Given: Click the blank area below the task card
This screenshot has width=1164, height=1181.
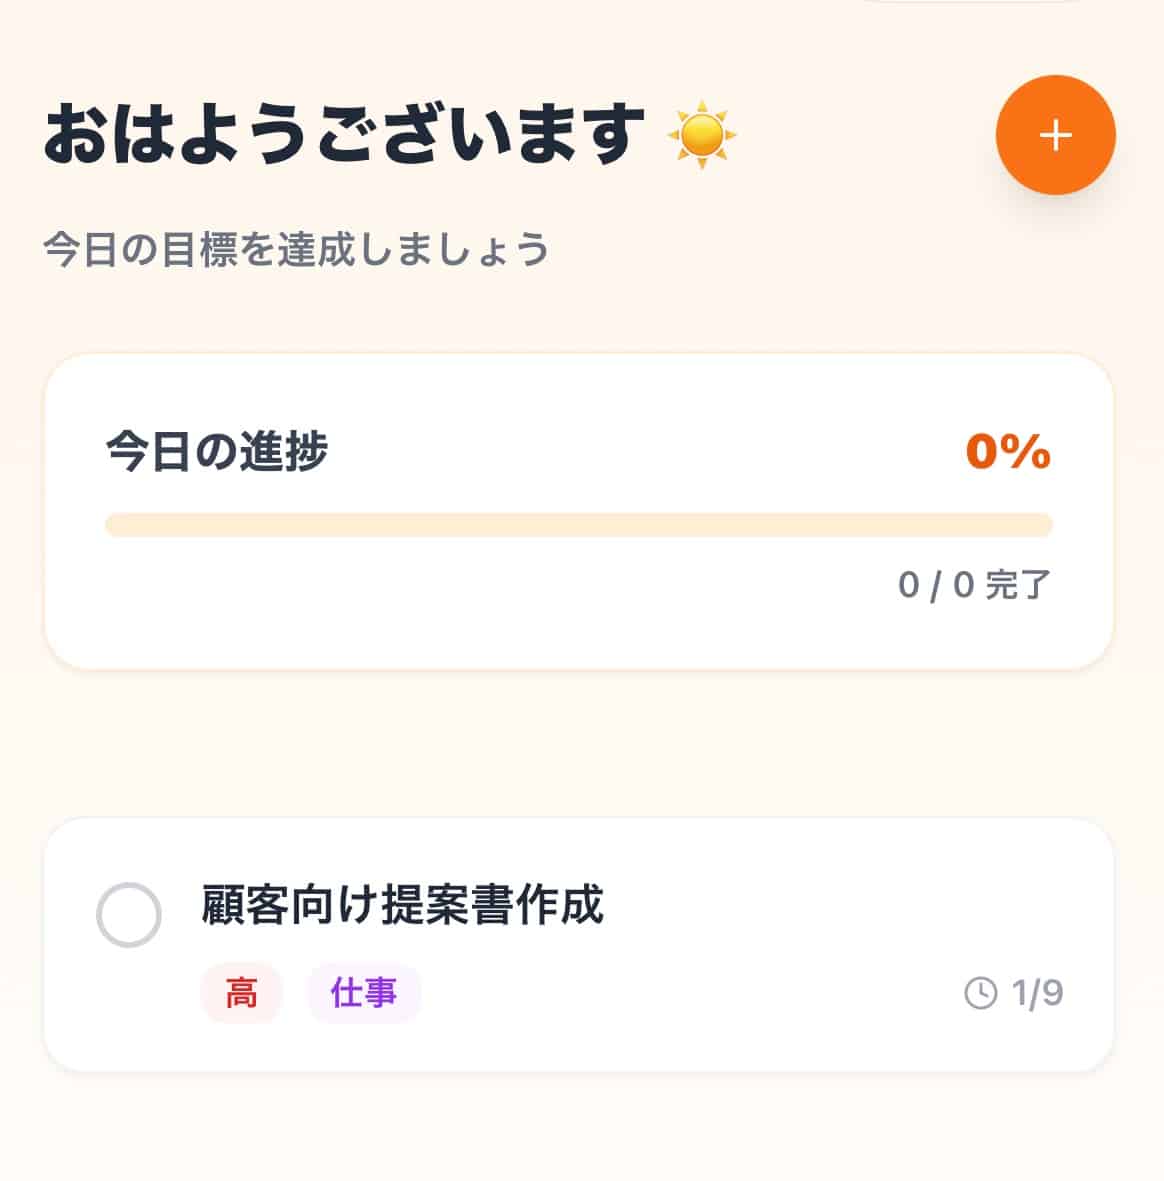Looking at the screenshot, I should (578, 1125).
